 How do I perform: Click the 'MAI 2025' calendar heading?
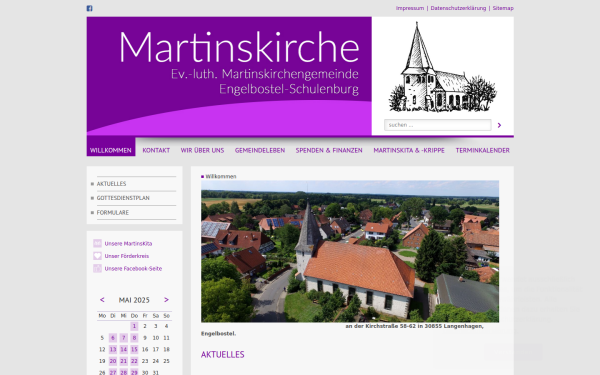(134, 300)
